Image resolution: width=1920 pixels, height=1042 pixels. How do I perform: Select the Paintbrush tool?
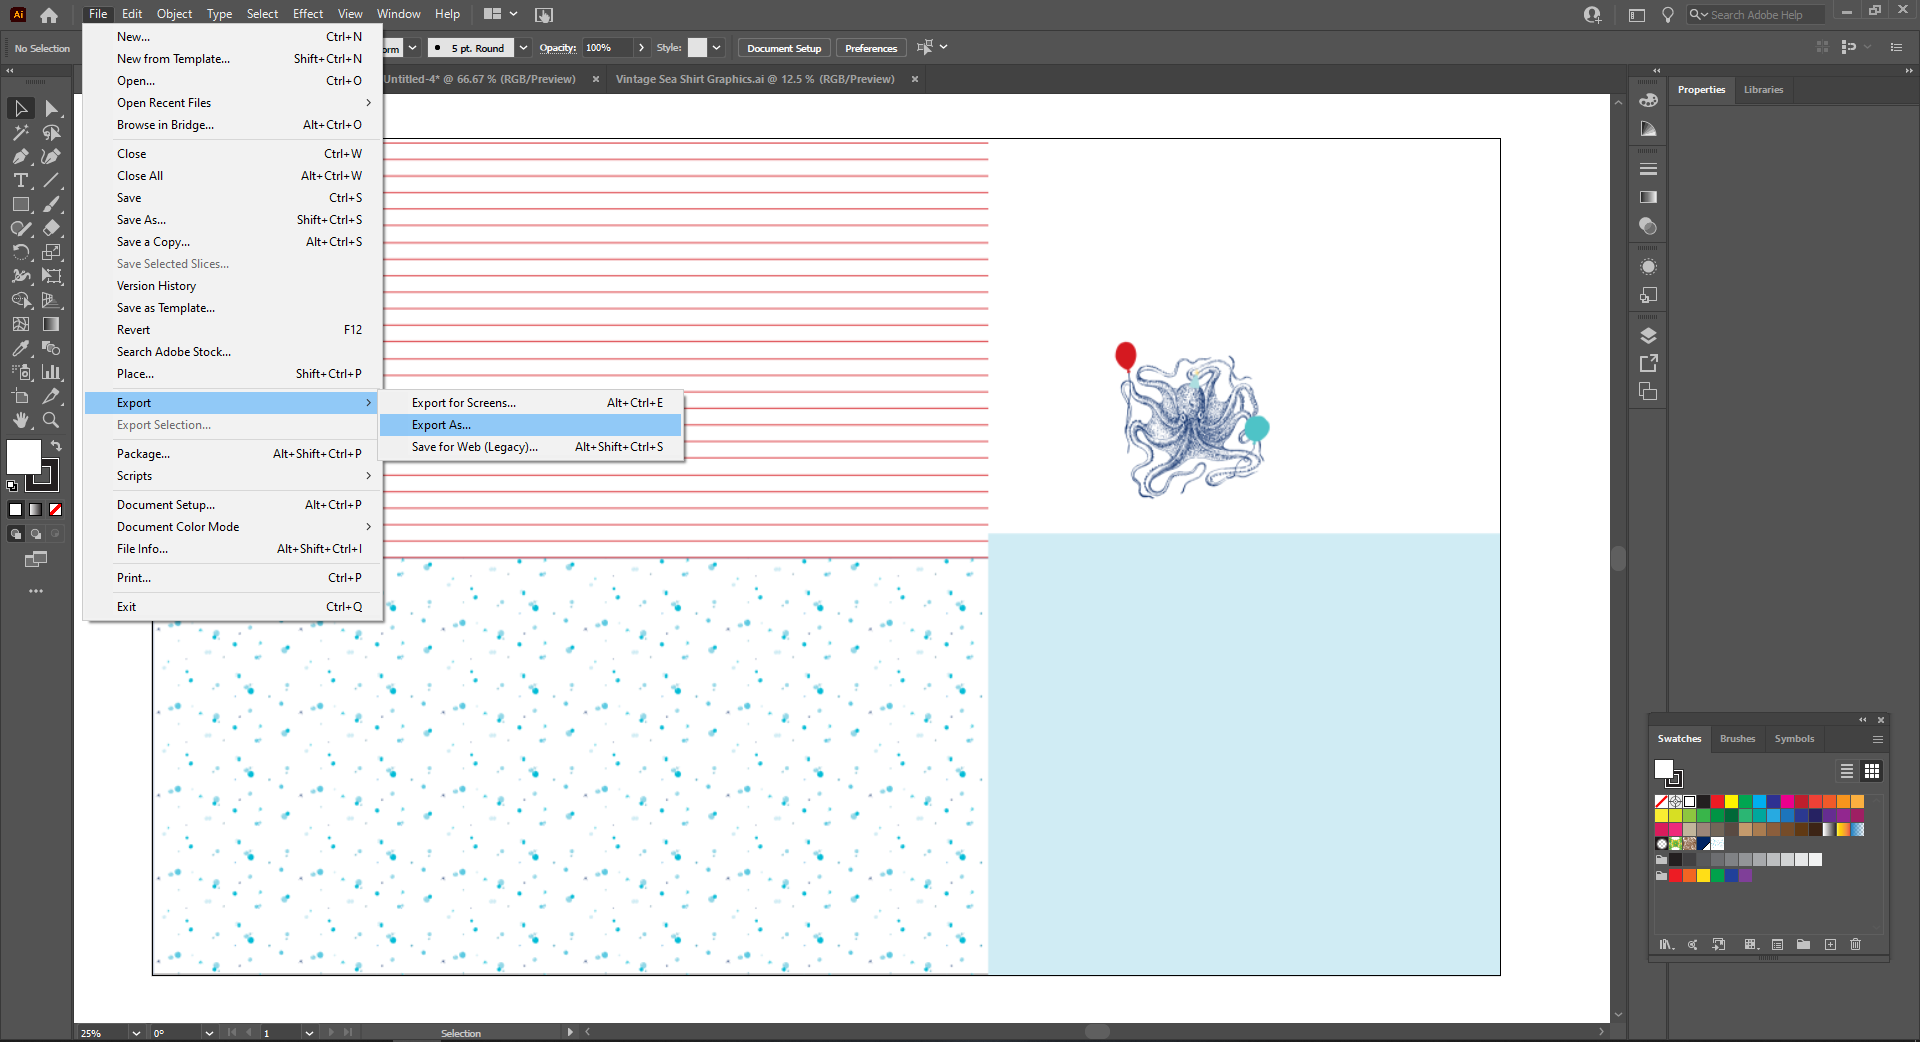point(52,204)
